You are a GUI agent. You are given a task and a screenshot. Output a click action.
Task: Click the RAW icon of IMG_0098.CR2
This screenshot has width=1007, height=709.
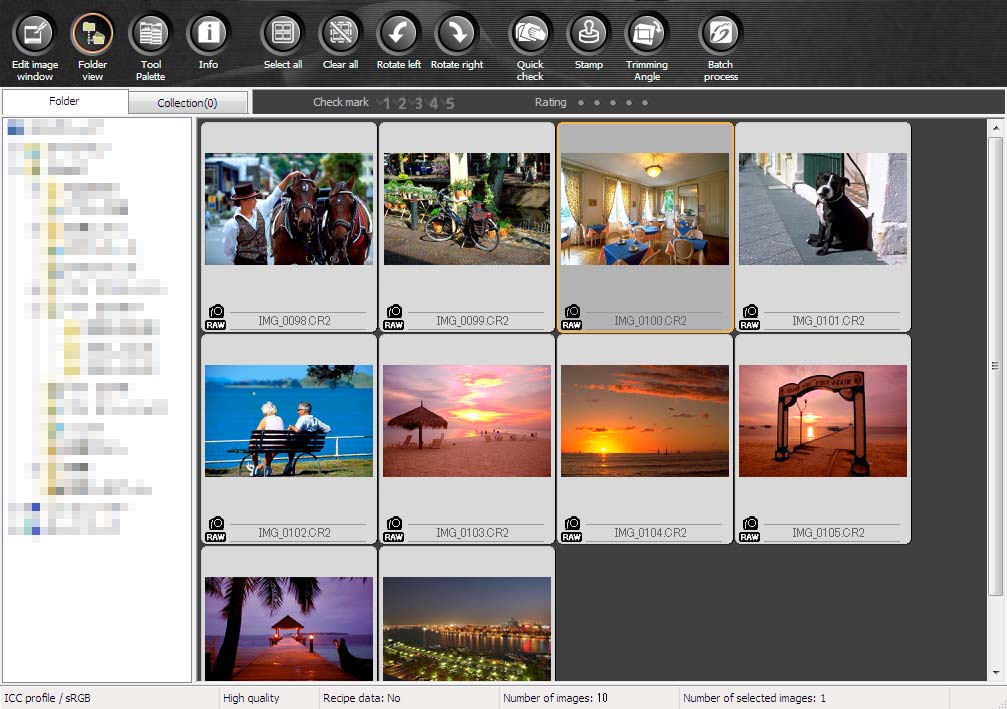pyautogui.click(x=216, y=317)
